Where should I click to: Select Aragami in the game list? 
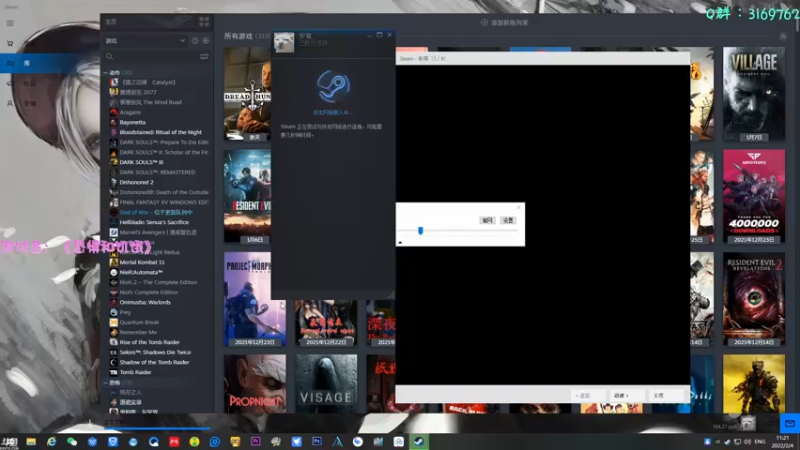tap(130, 112)
